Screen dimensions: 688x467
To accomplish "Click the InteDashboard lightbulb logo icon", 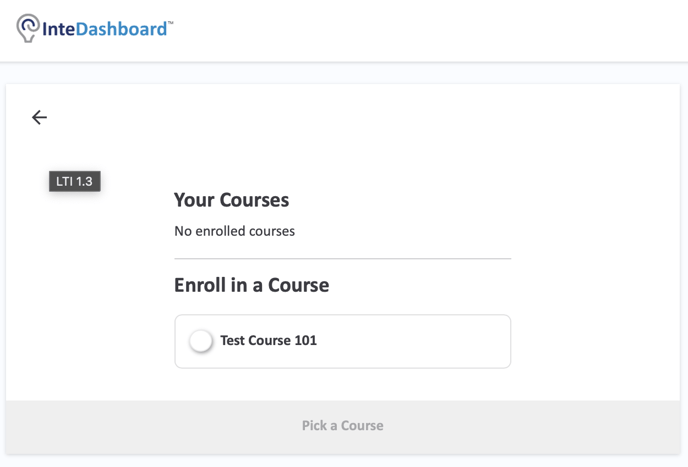I will pos(28,28).
